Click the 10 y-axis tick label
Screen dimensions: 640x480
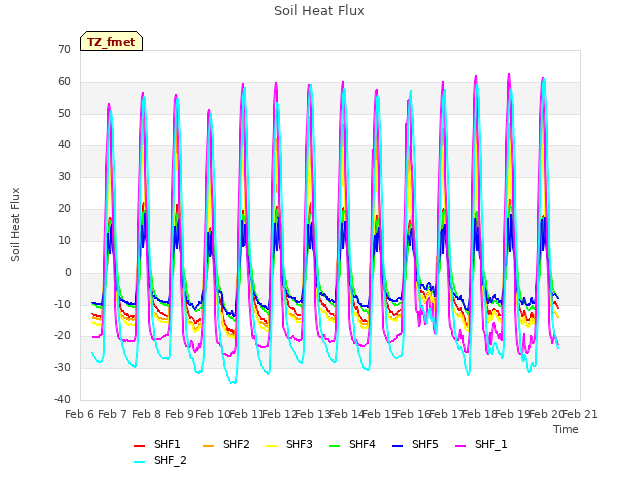(x=64, y=240)
